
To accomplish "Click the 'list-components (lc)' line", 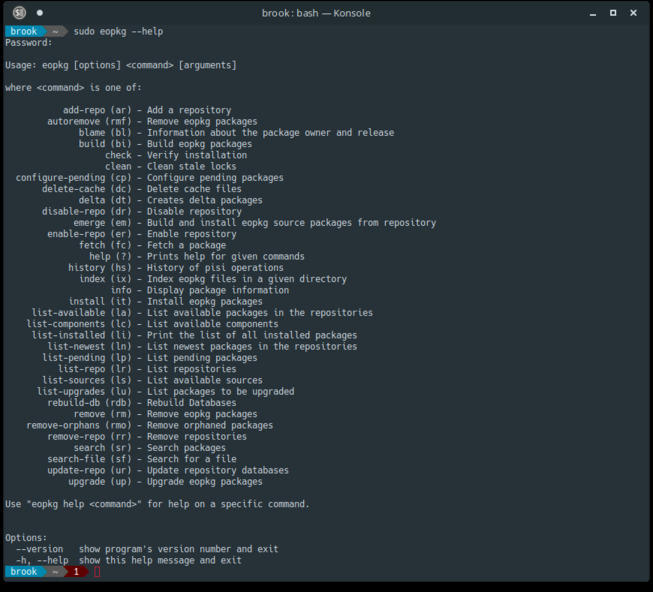I will click(152, 324).
